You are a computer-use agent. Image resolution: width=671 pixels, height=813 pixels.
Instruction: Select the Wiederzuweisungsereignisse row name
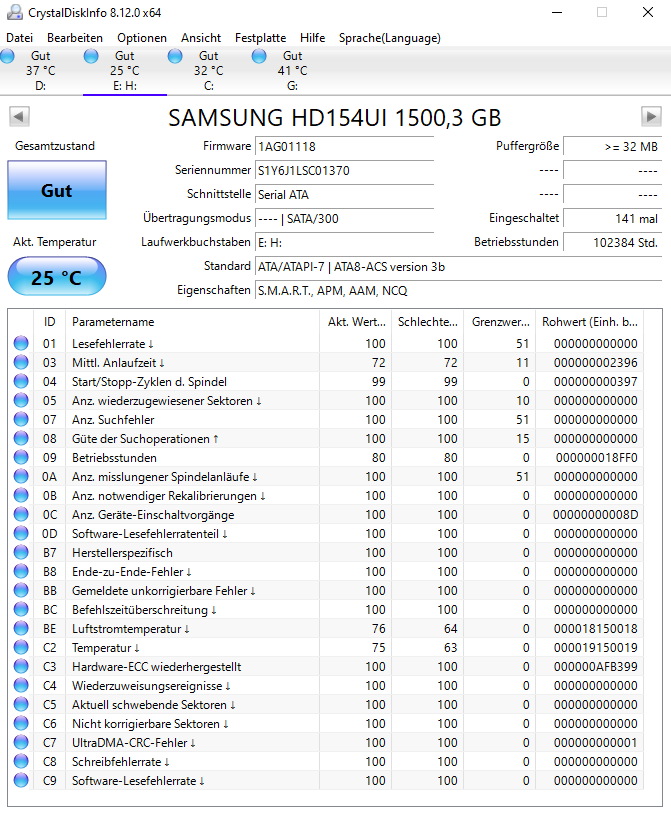151,685
